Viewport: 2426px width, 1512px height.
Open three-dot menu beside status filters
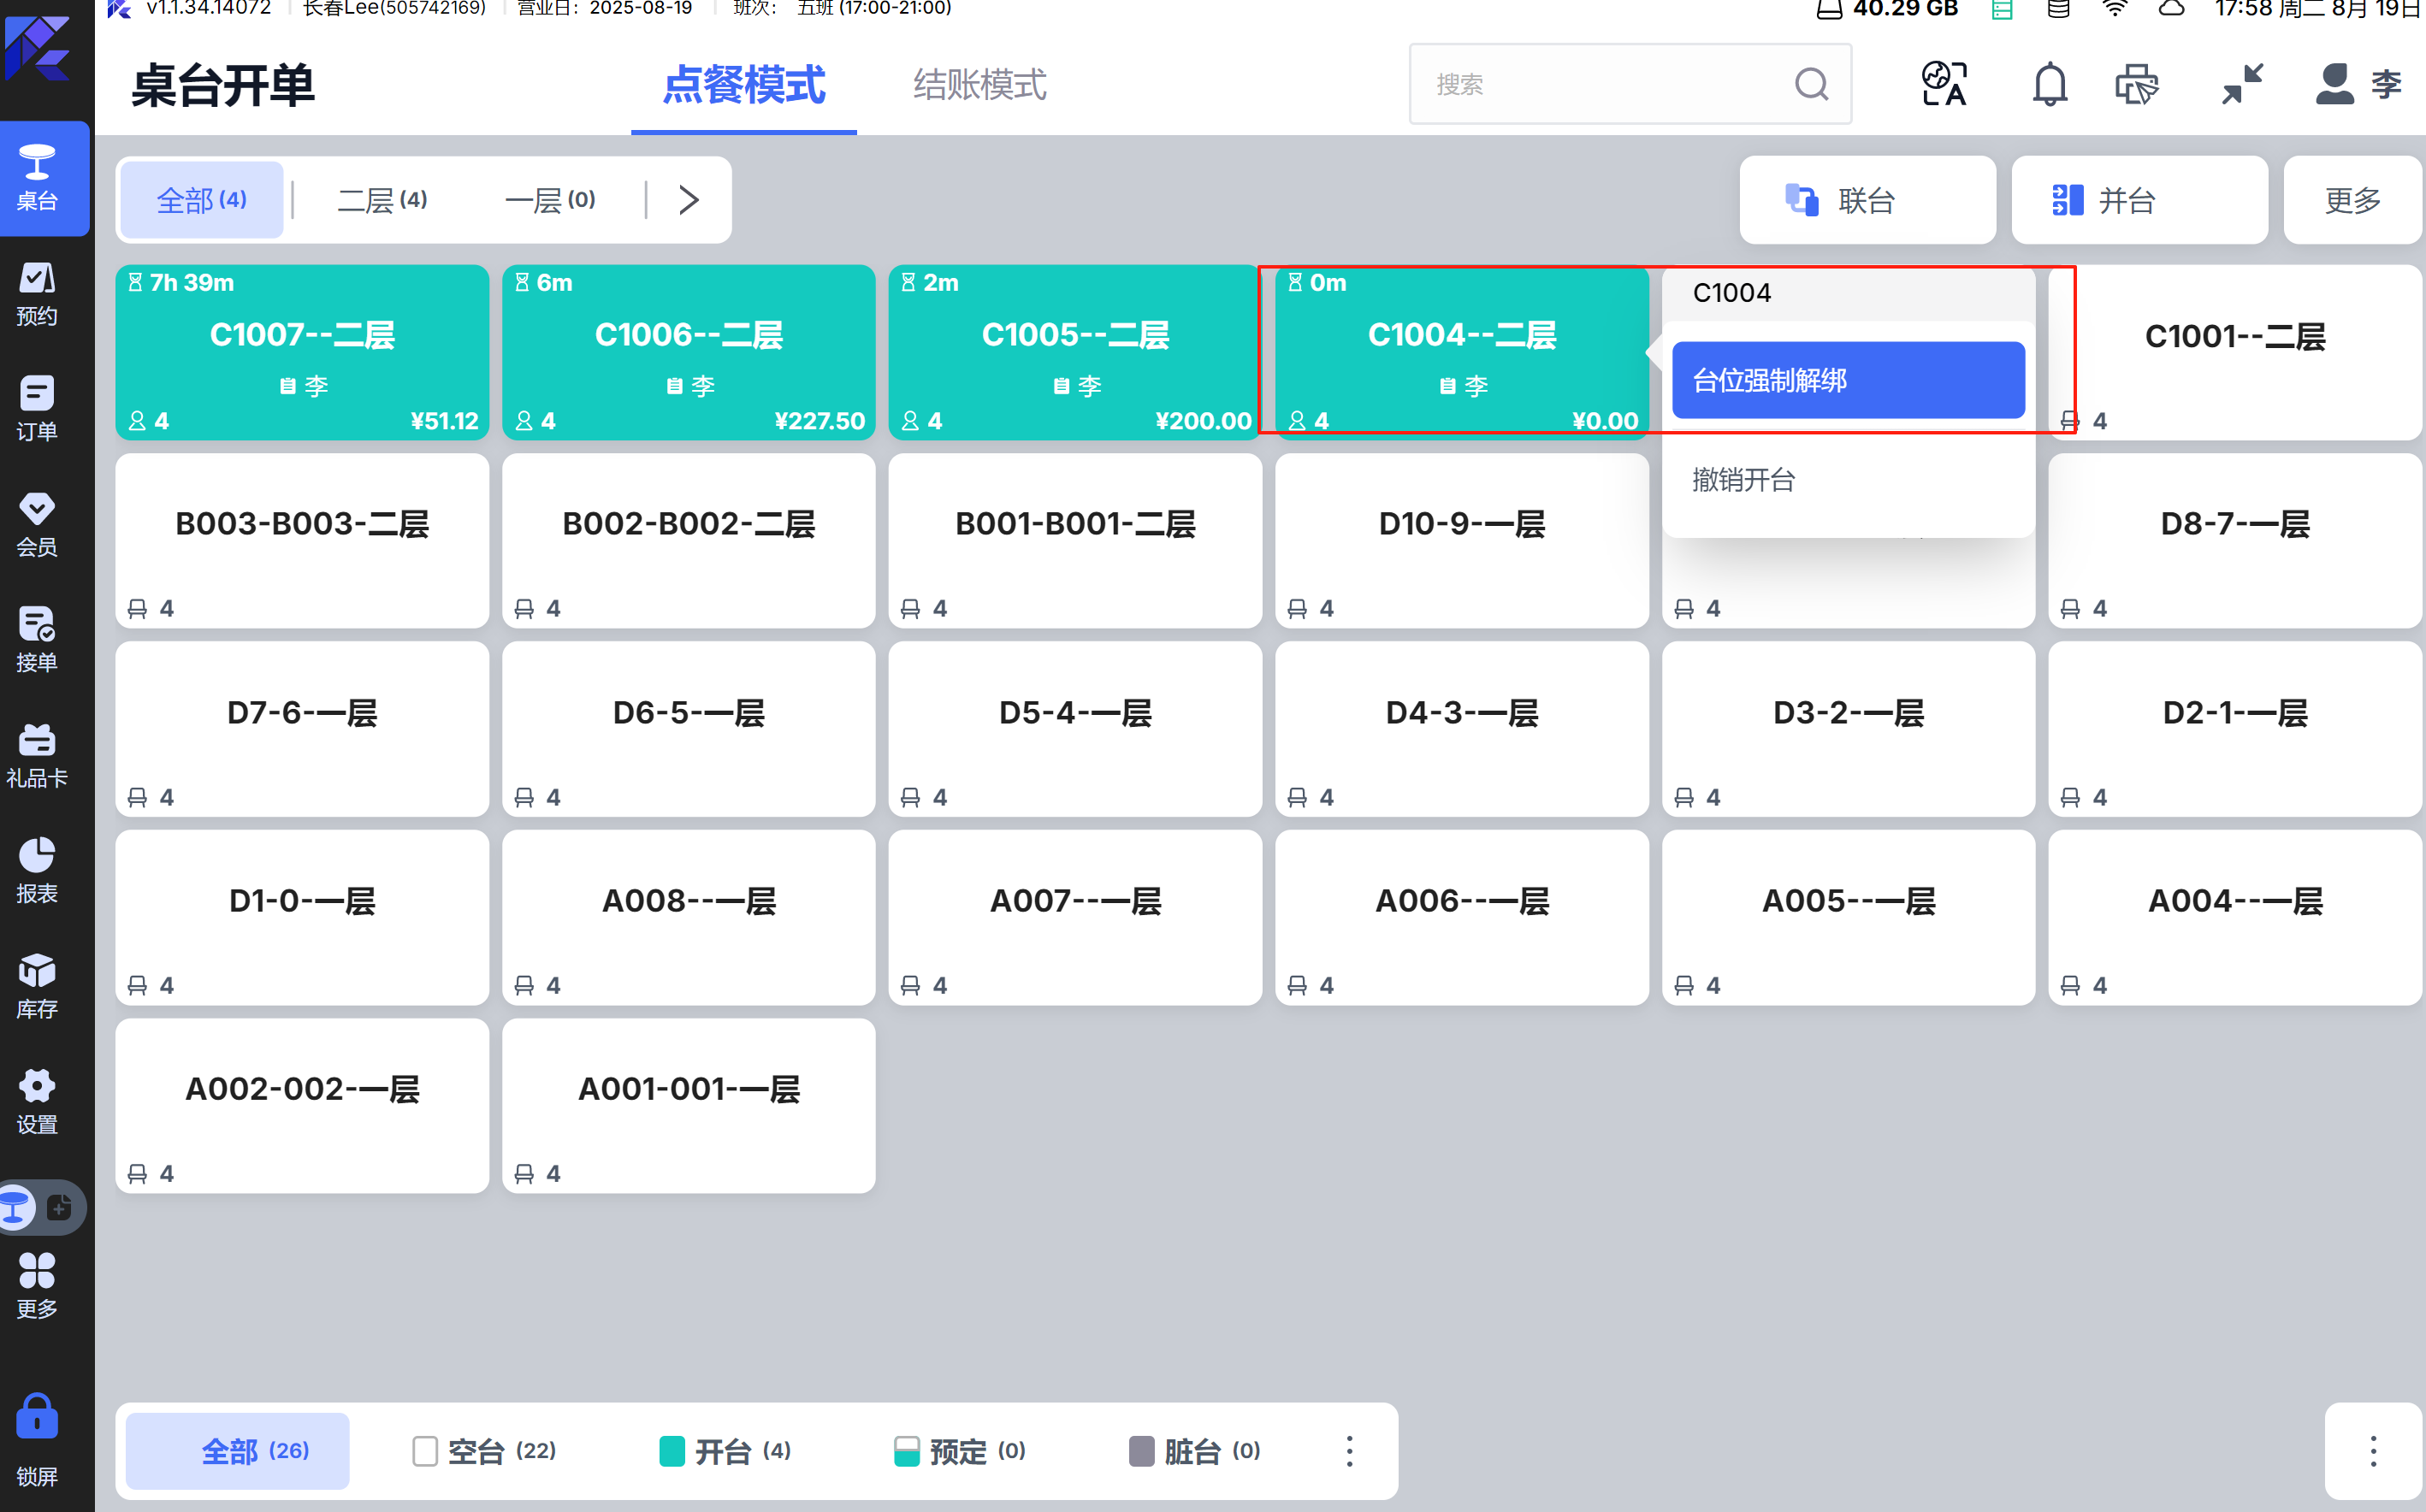point(1349,1450)
